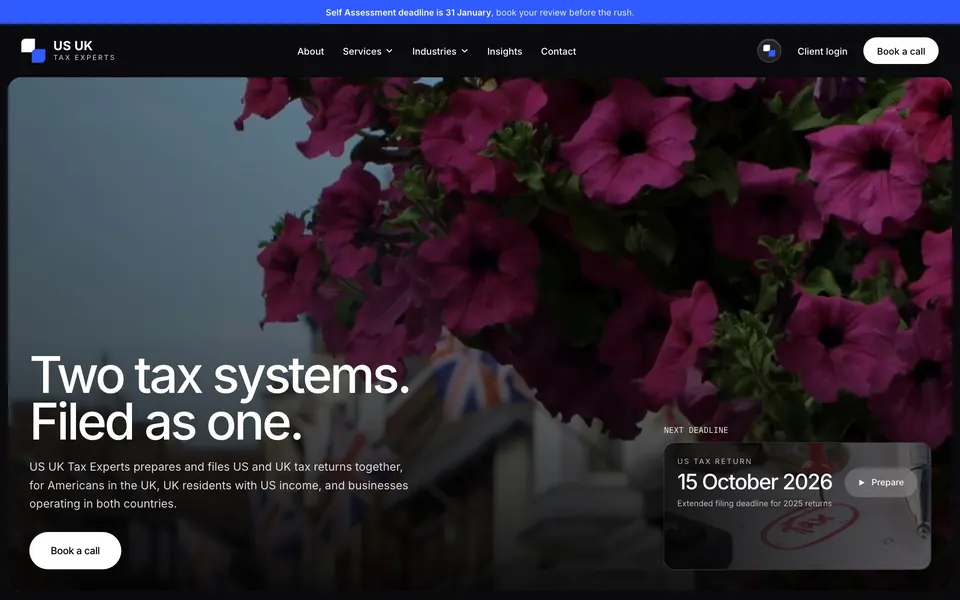
Task: Select the 15 October 2026 deadline date
Action: tap(754, 482)
